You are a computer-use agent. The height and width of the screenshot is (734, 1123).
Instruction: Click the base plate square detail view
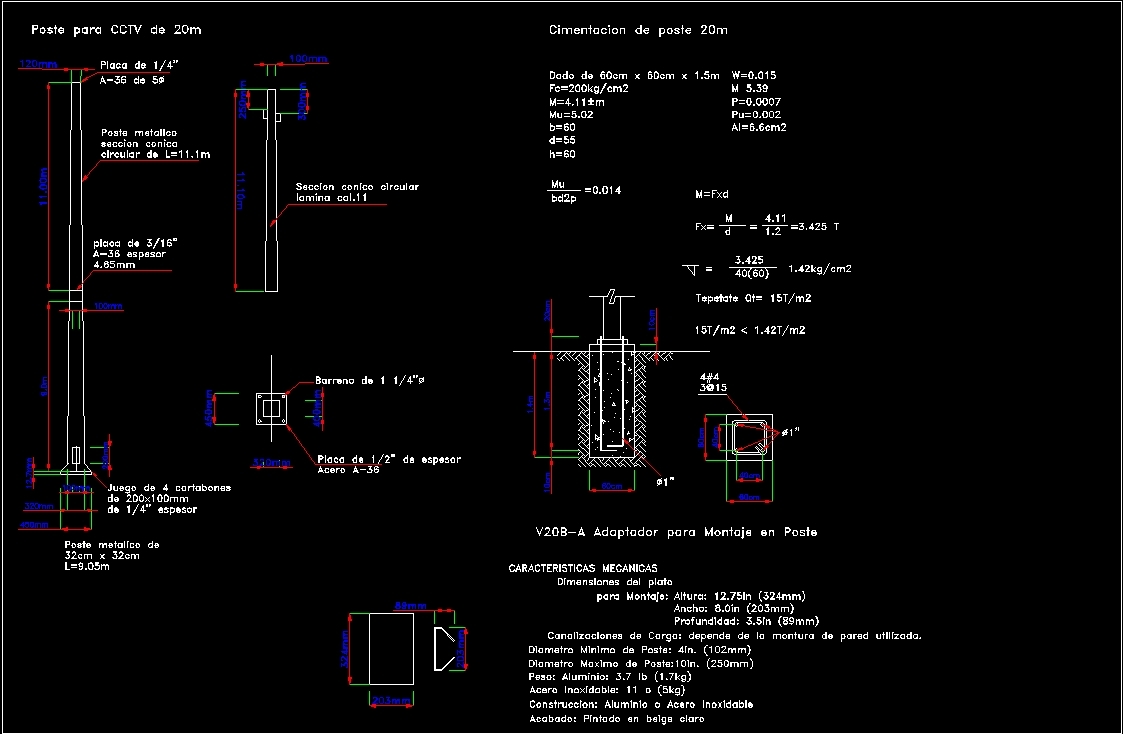coord(271,407)
